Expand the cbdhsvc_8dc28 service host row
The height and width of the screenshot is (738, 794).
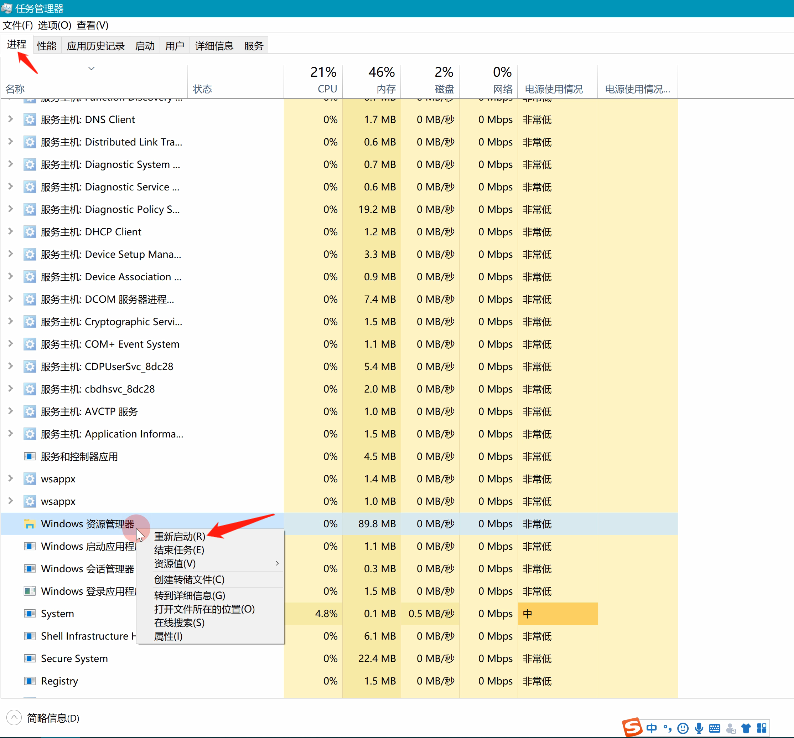(x=10, y=389)
